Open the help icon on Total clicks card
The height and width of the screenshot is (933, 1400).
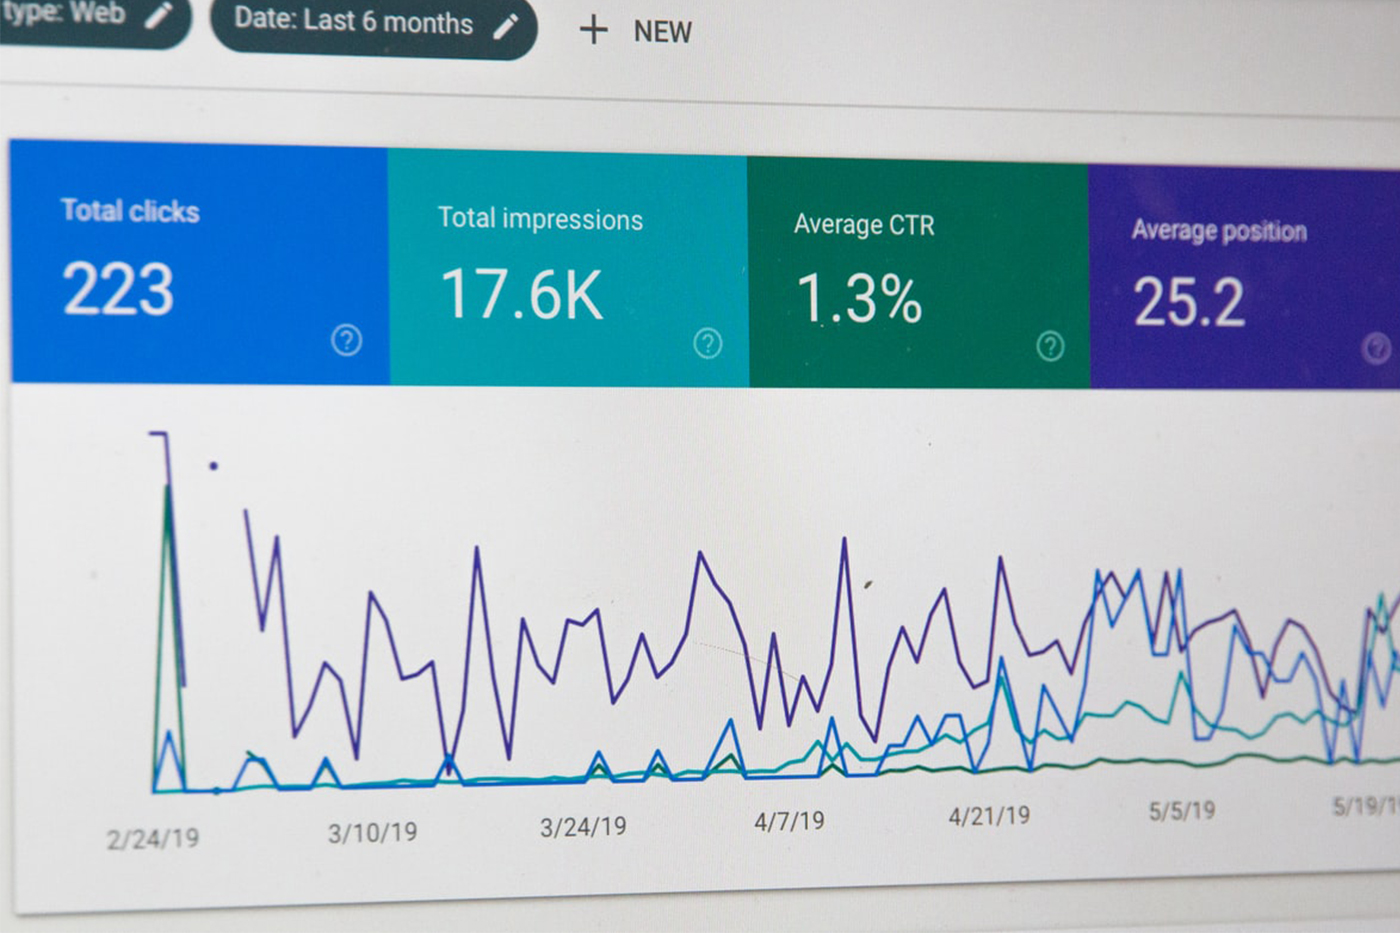[346, 340]
